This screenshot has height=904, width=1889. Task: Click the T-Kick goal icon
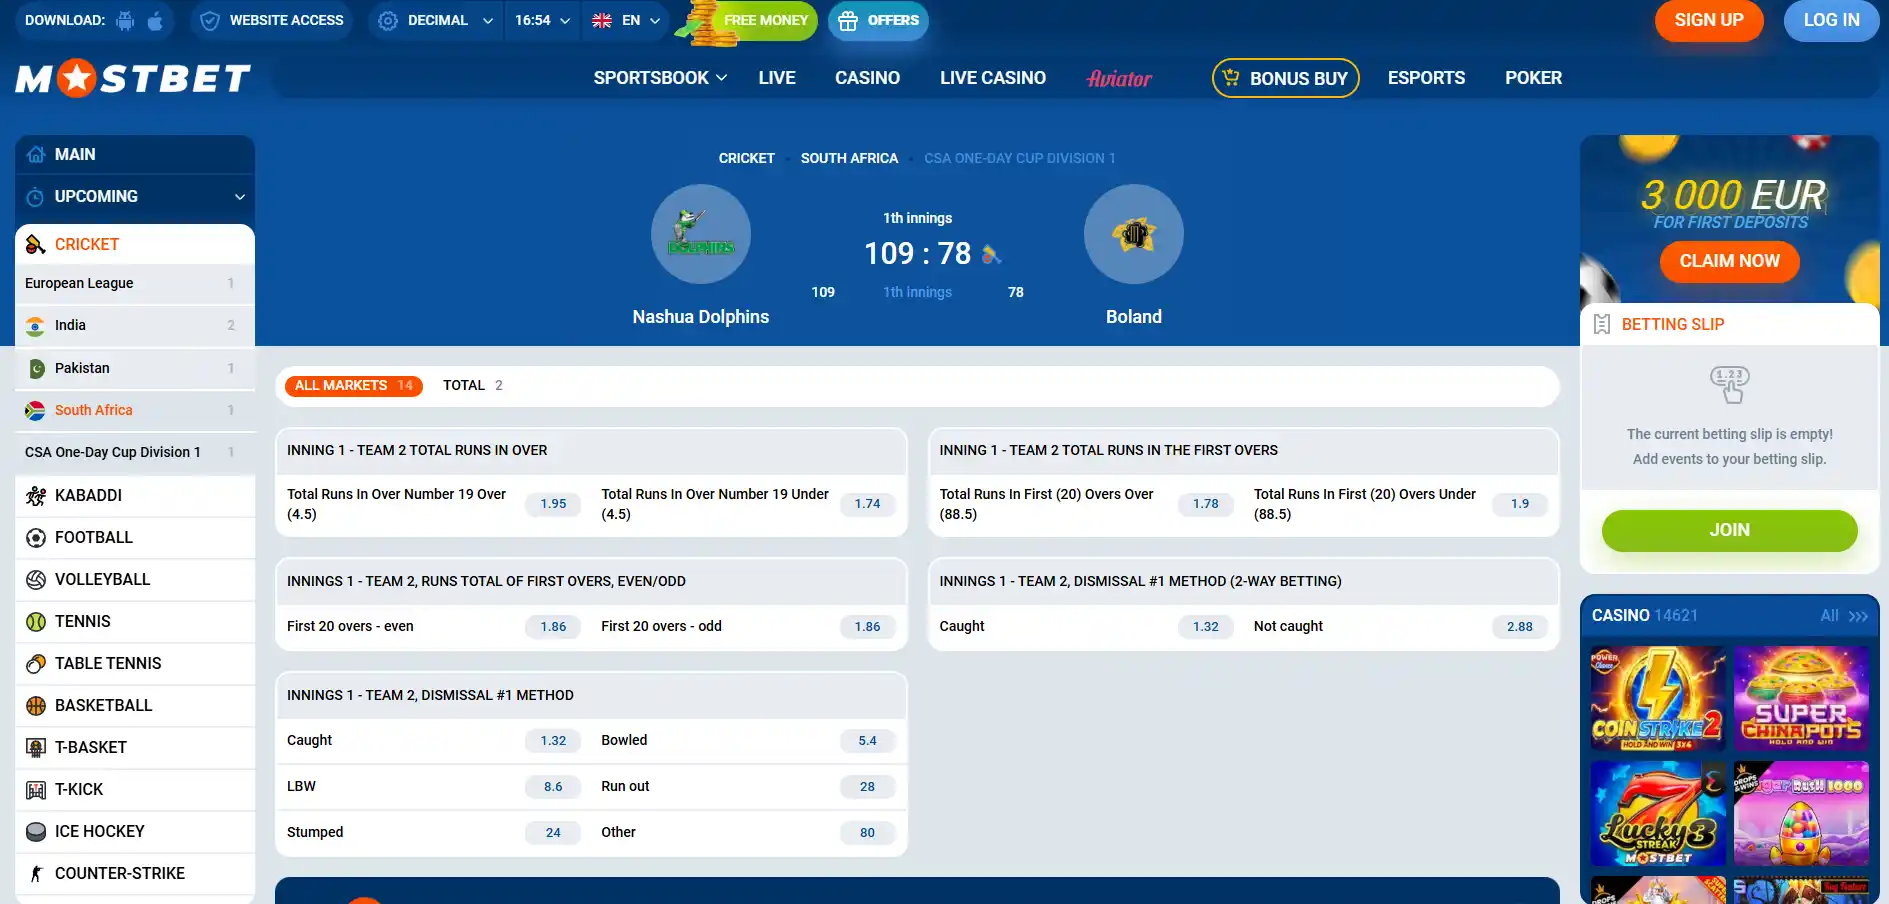tap(36, 790)
